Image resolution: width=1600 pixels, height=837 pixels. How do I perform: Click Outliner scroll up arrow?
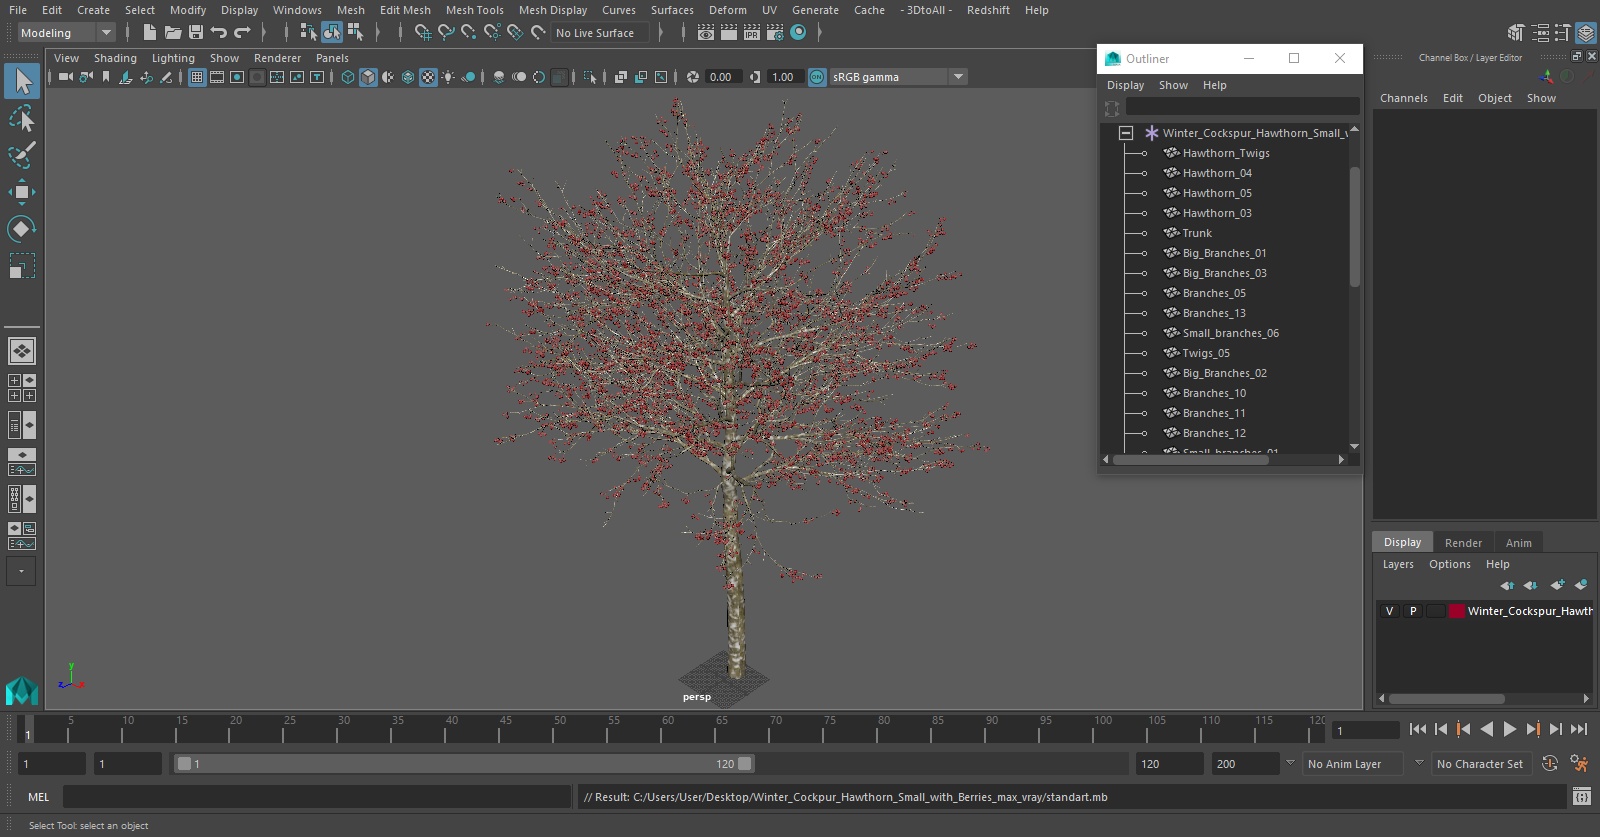click(1354, 129)
